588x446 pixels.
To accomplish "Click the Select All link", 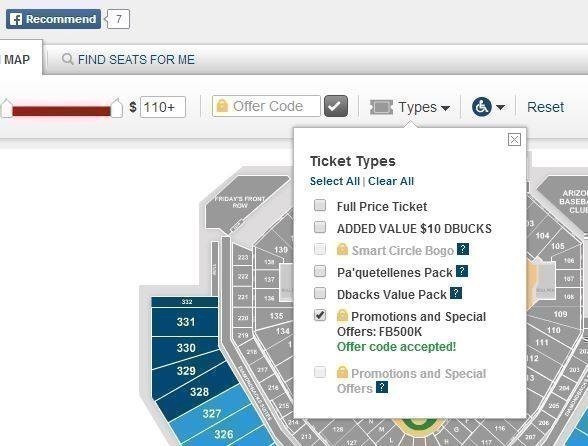I will (334, 181).
